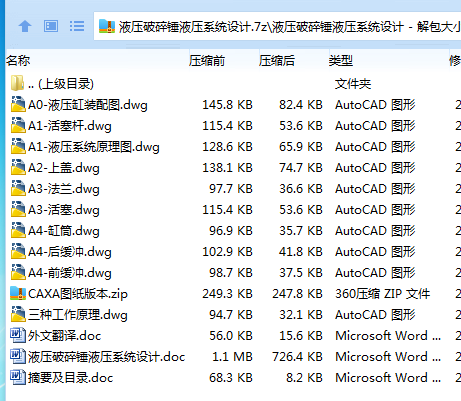Click the icon of A1-活塞杆.dwg

[x=18, y=125]
